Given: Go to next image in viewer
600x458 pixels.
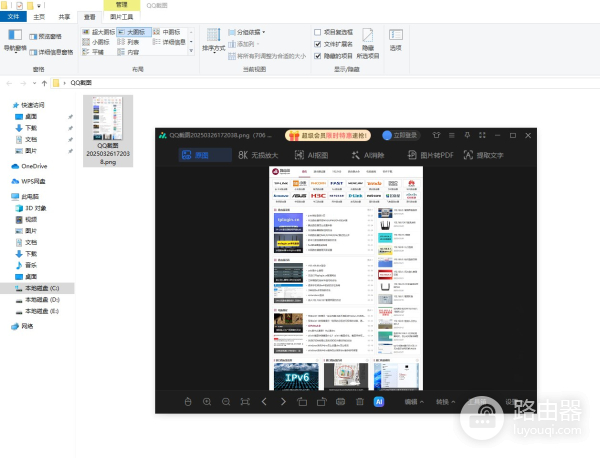Looking at the screenshot, I should (283, 402).
